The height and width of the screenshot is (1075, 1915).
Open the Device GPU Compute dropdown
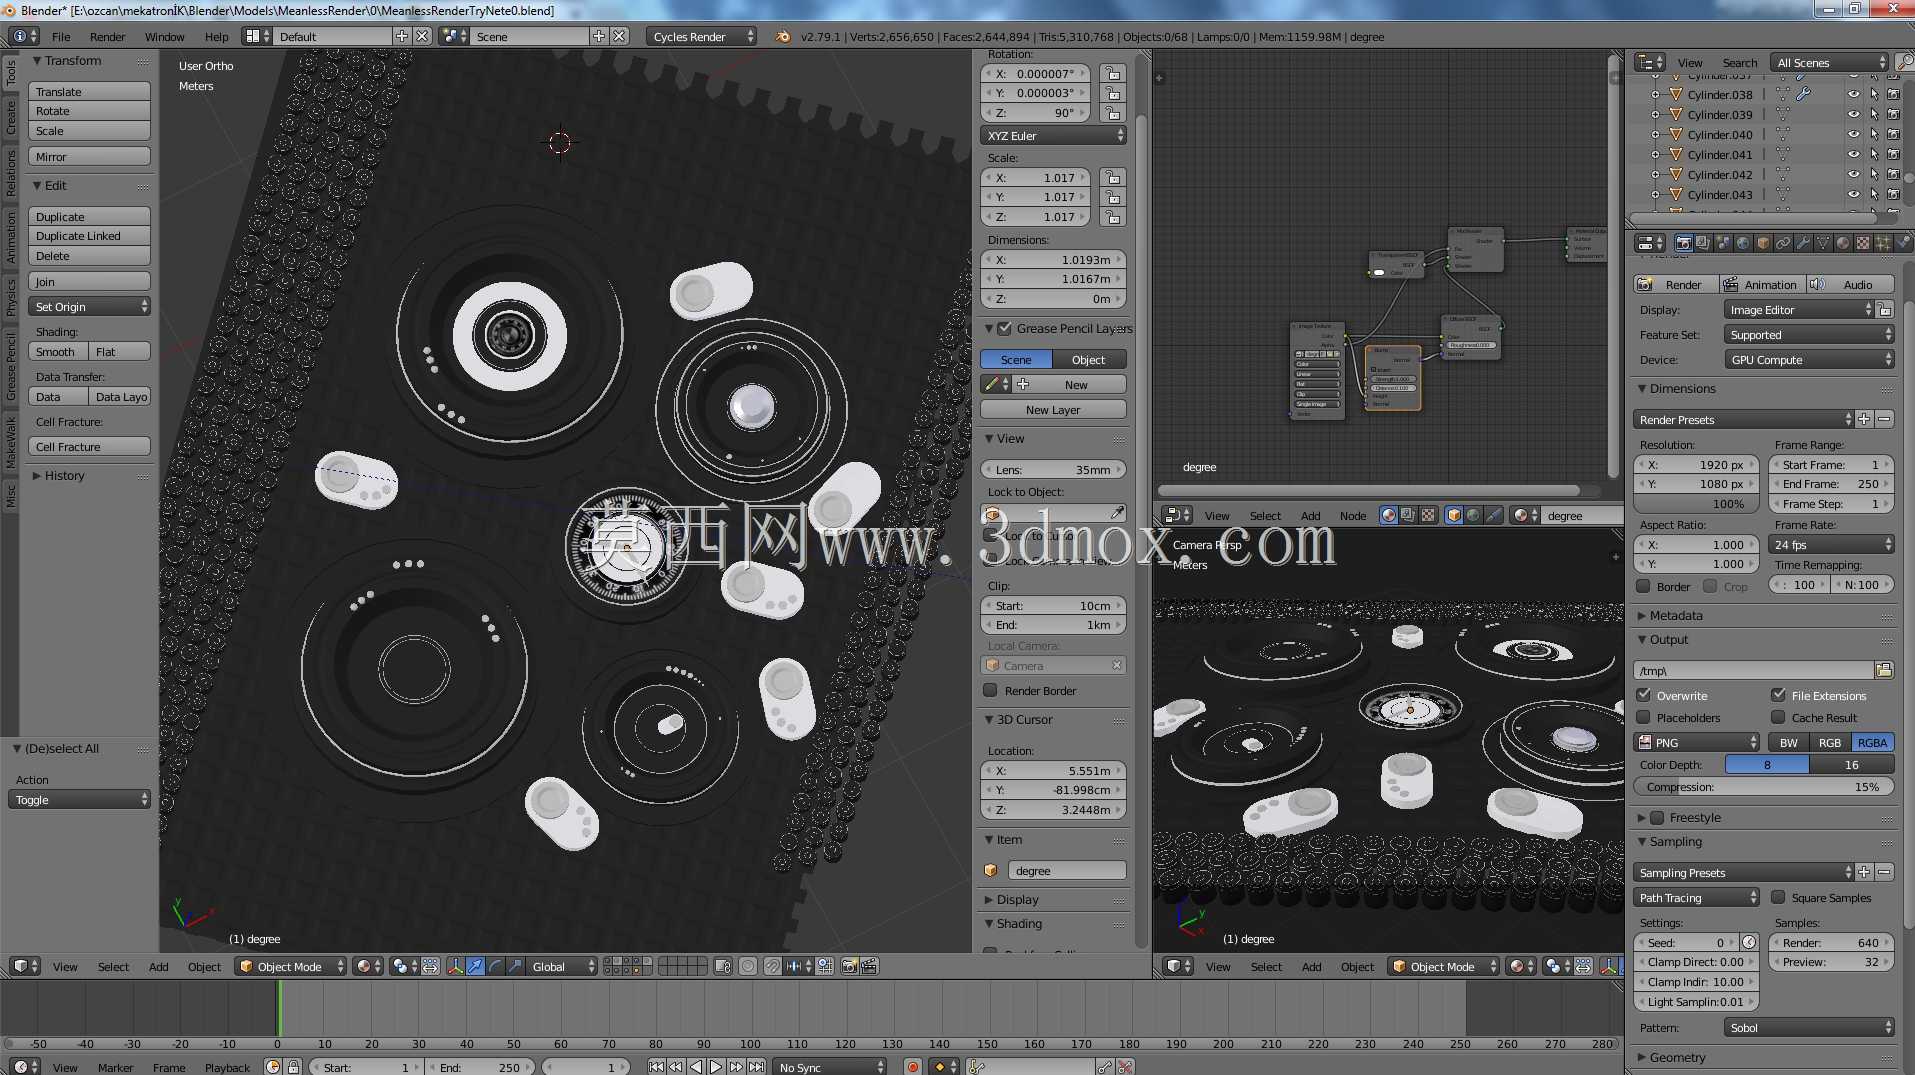1809,360
